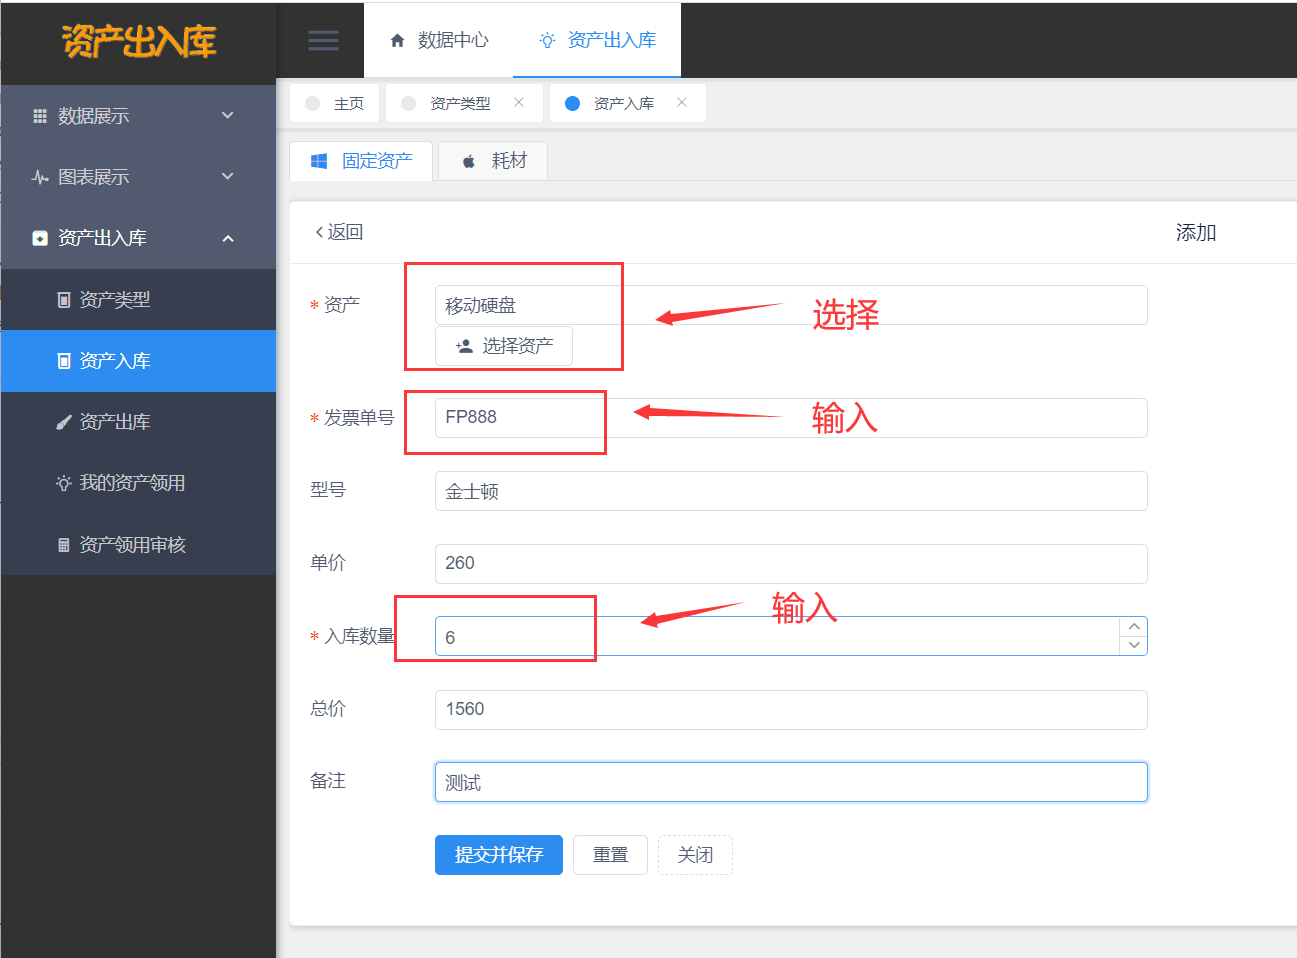Click the Apple logo icon on 耗材 tab
The width and height of the screenshot is (1297, 958).
pos(468,161)
